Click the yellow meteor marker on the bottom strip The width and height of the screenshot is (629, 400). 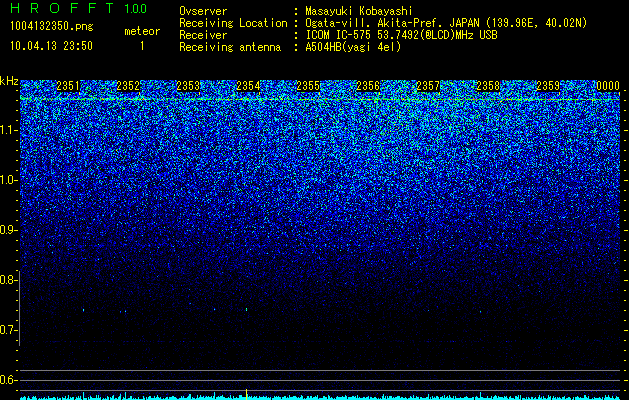(246, 394)
